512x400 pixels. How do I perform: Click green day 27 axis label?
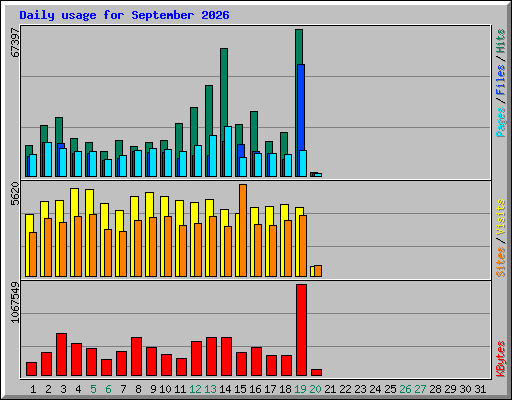click(x=420, y=389)
